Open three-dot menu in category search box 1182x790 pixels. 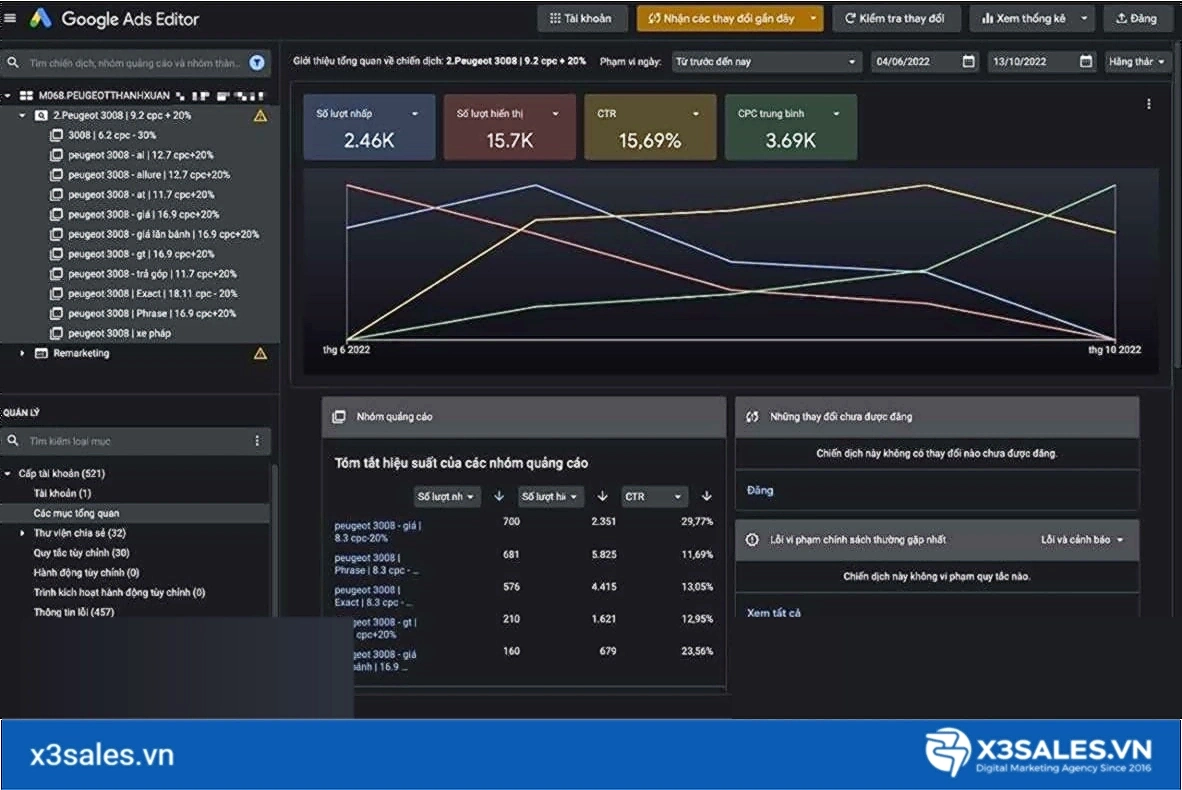(x=257, y=440)
